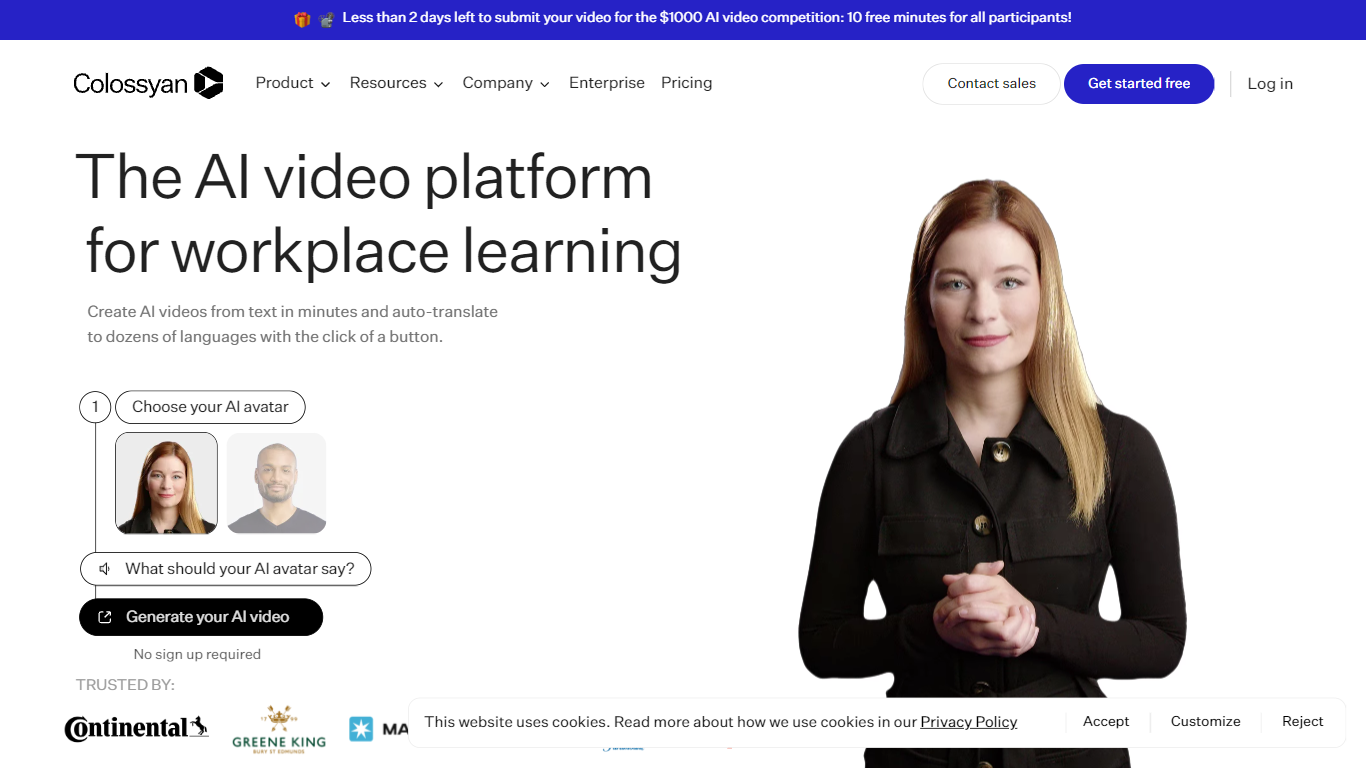Click the speaker icon beside avatar prompt
The width and height of the screenshot is (1366, 768).
click(104, 569)
